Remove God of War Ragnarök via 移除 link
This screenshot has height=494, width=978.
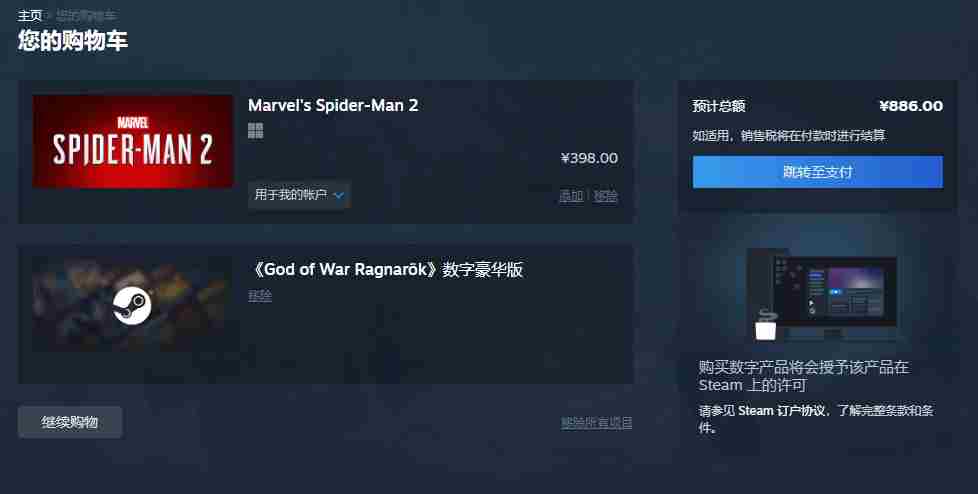260,296
